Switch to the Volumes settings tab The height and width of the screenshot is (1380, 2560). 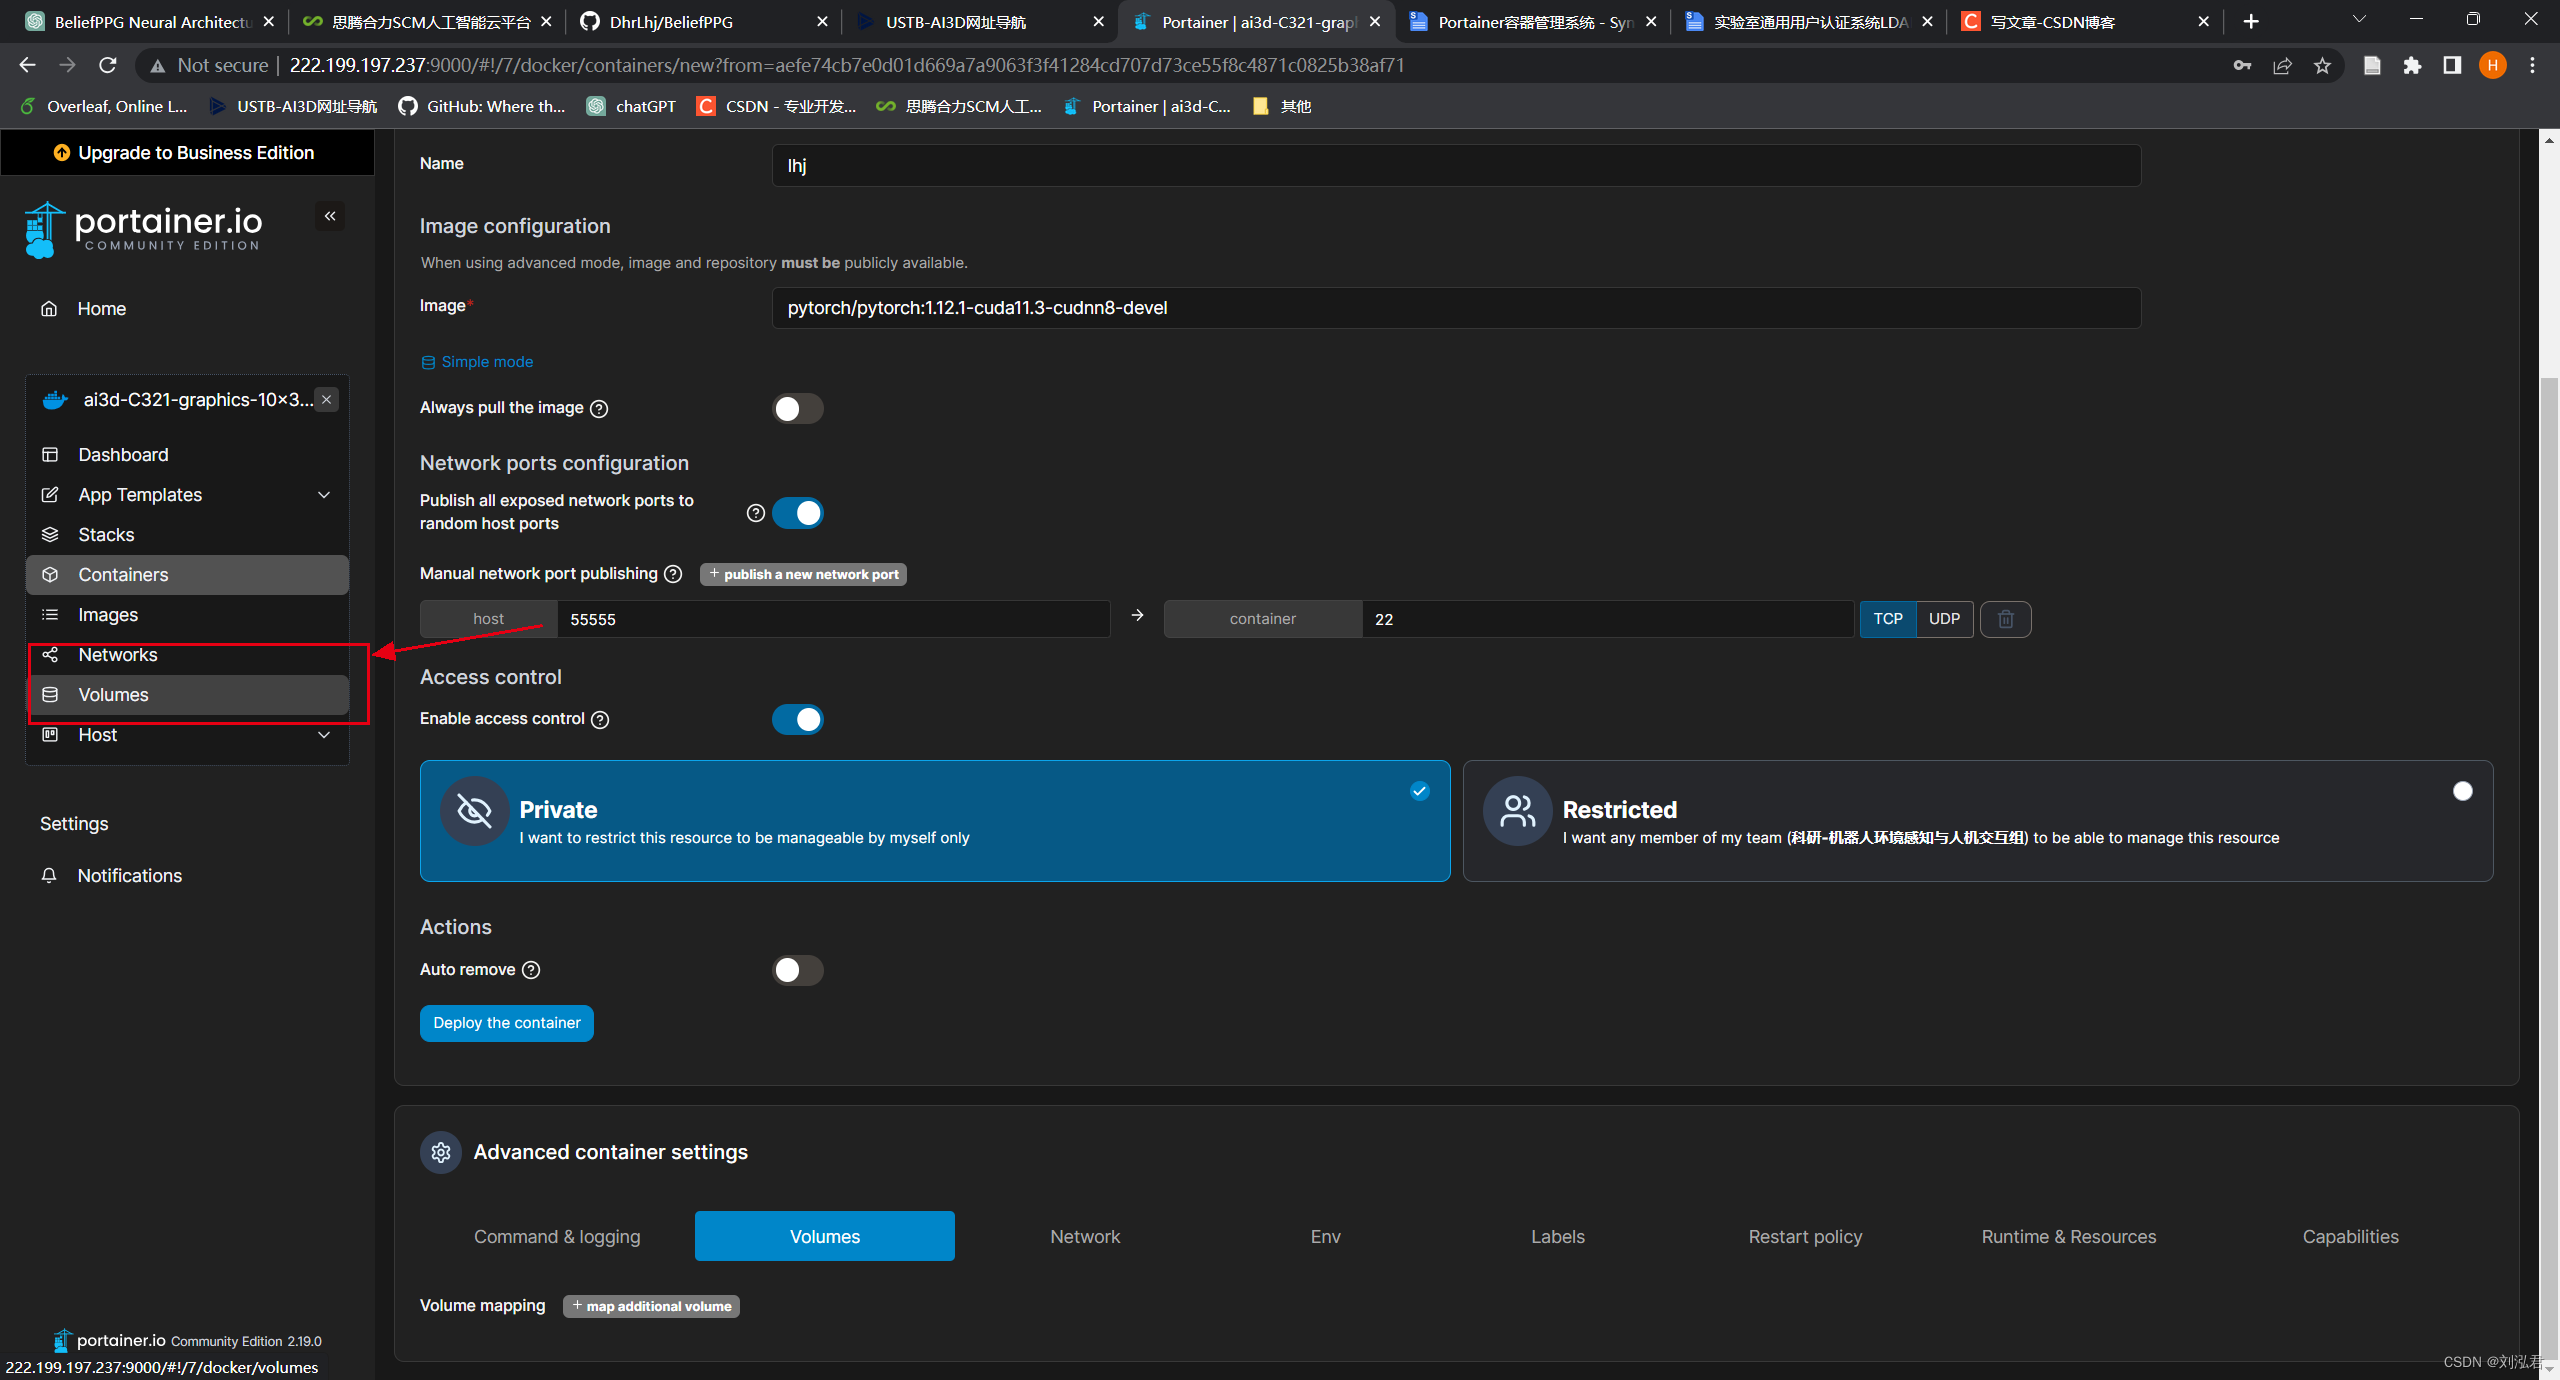825,1237
